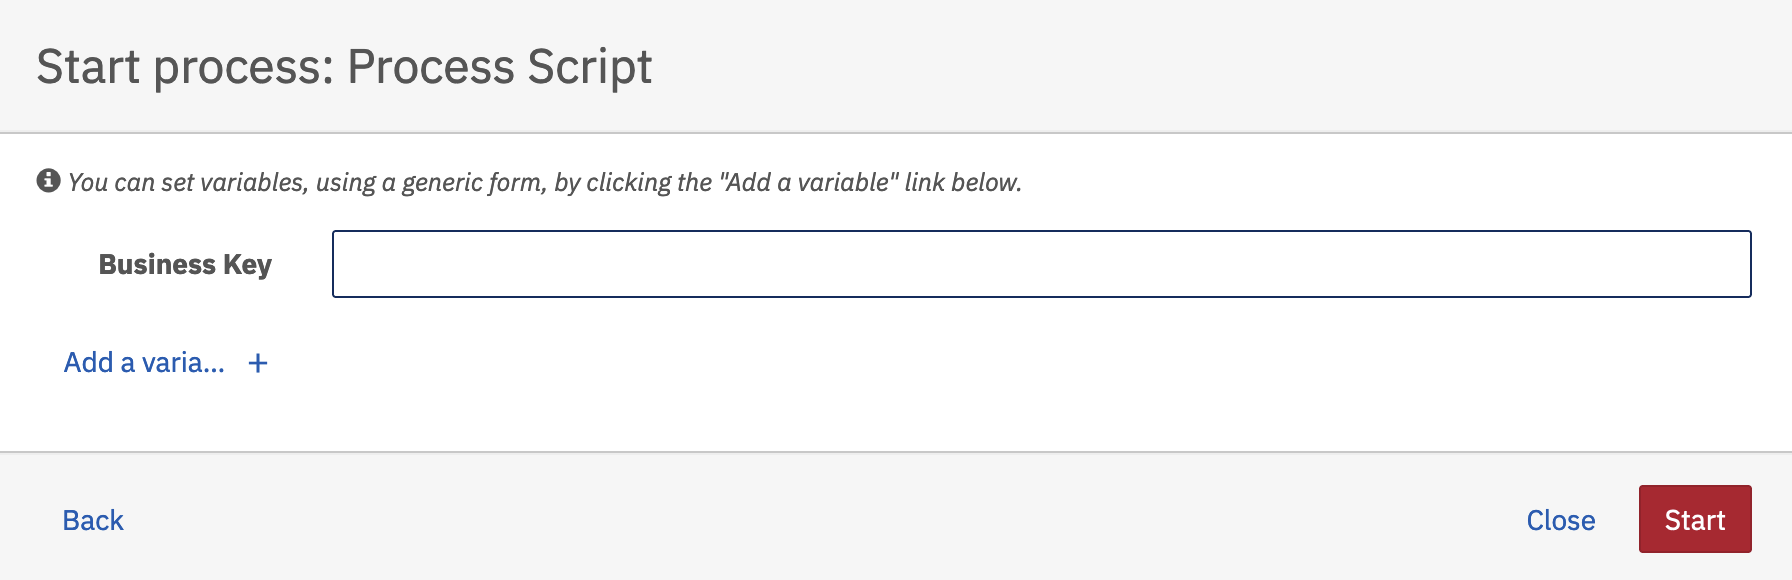This screenshot has height=580, width=1792.
Task: Click the "Add a varia..." text link
Action: coord(144,363)
